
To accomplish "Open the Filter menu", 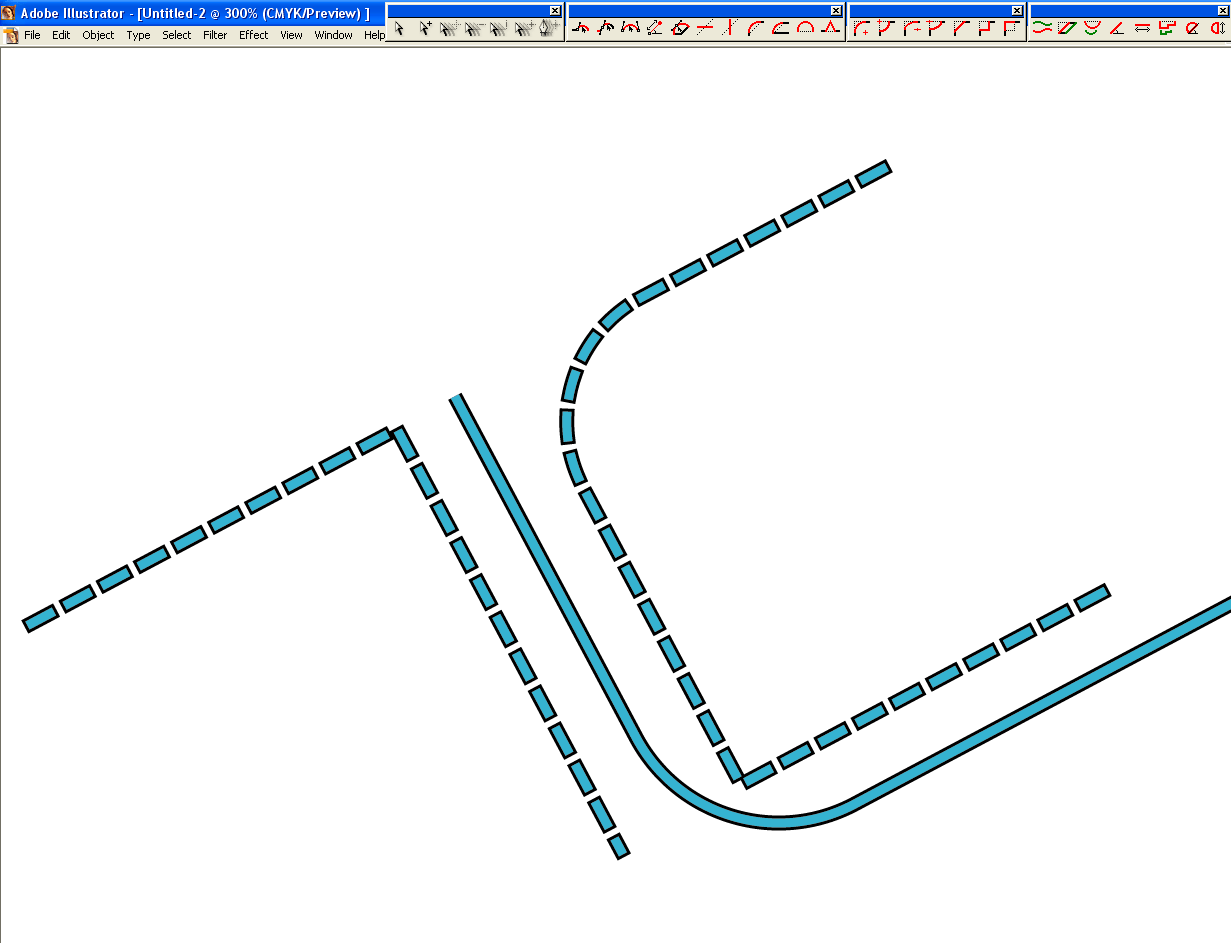I will pos(215,35).
